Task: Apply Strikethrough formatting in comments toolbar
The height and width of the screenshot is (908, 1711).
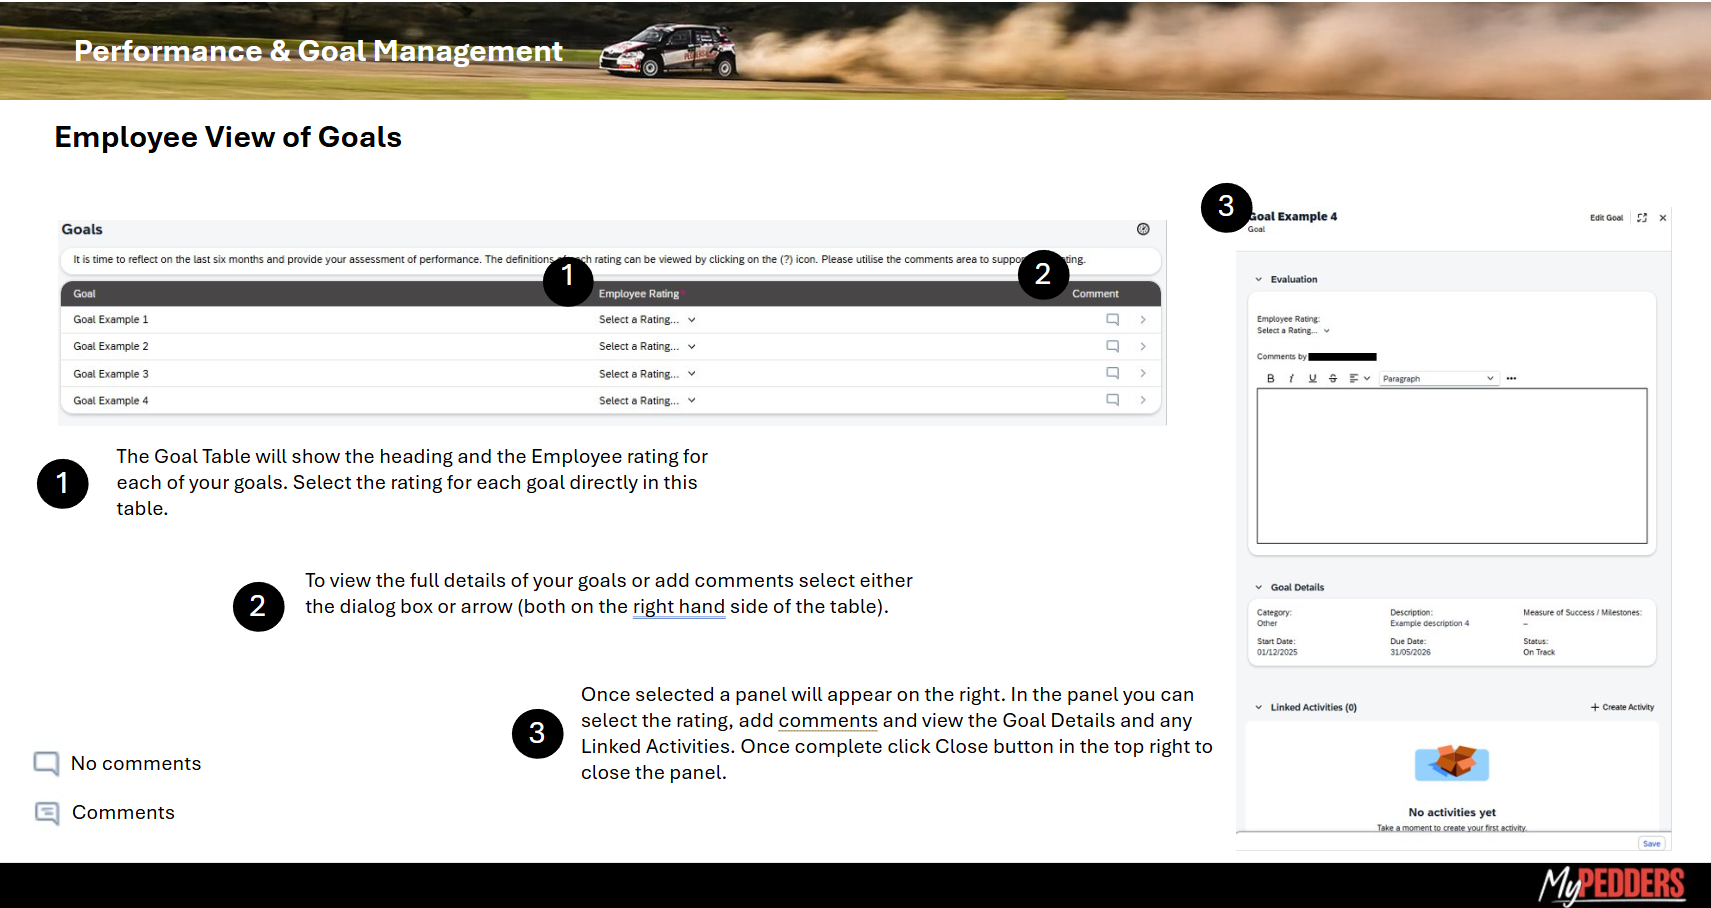Action: coord(1333,379)
